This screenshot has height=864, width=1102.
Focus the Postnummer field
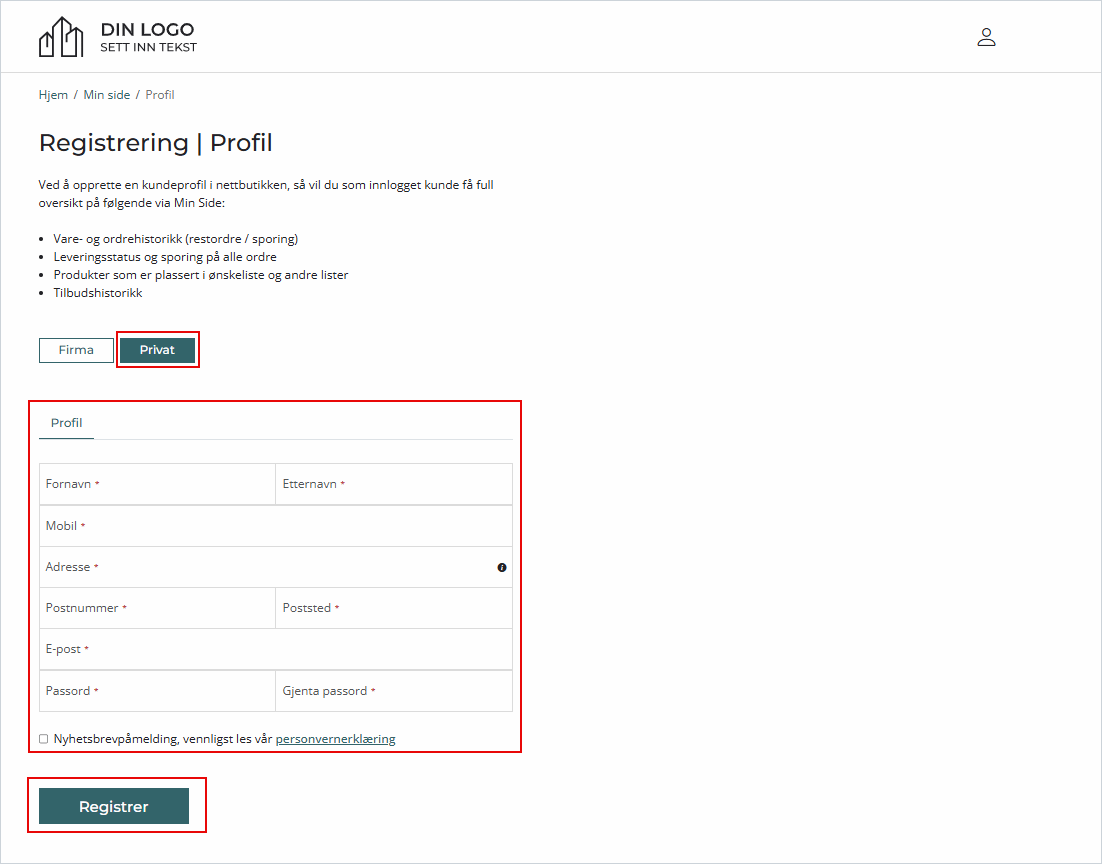point(157,608)
